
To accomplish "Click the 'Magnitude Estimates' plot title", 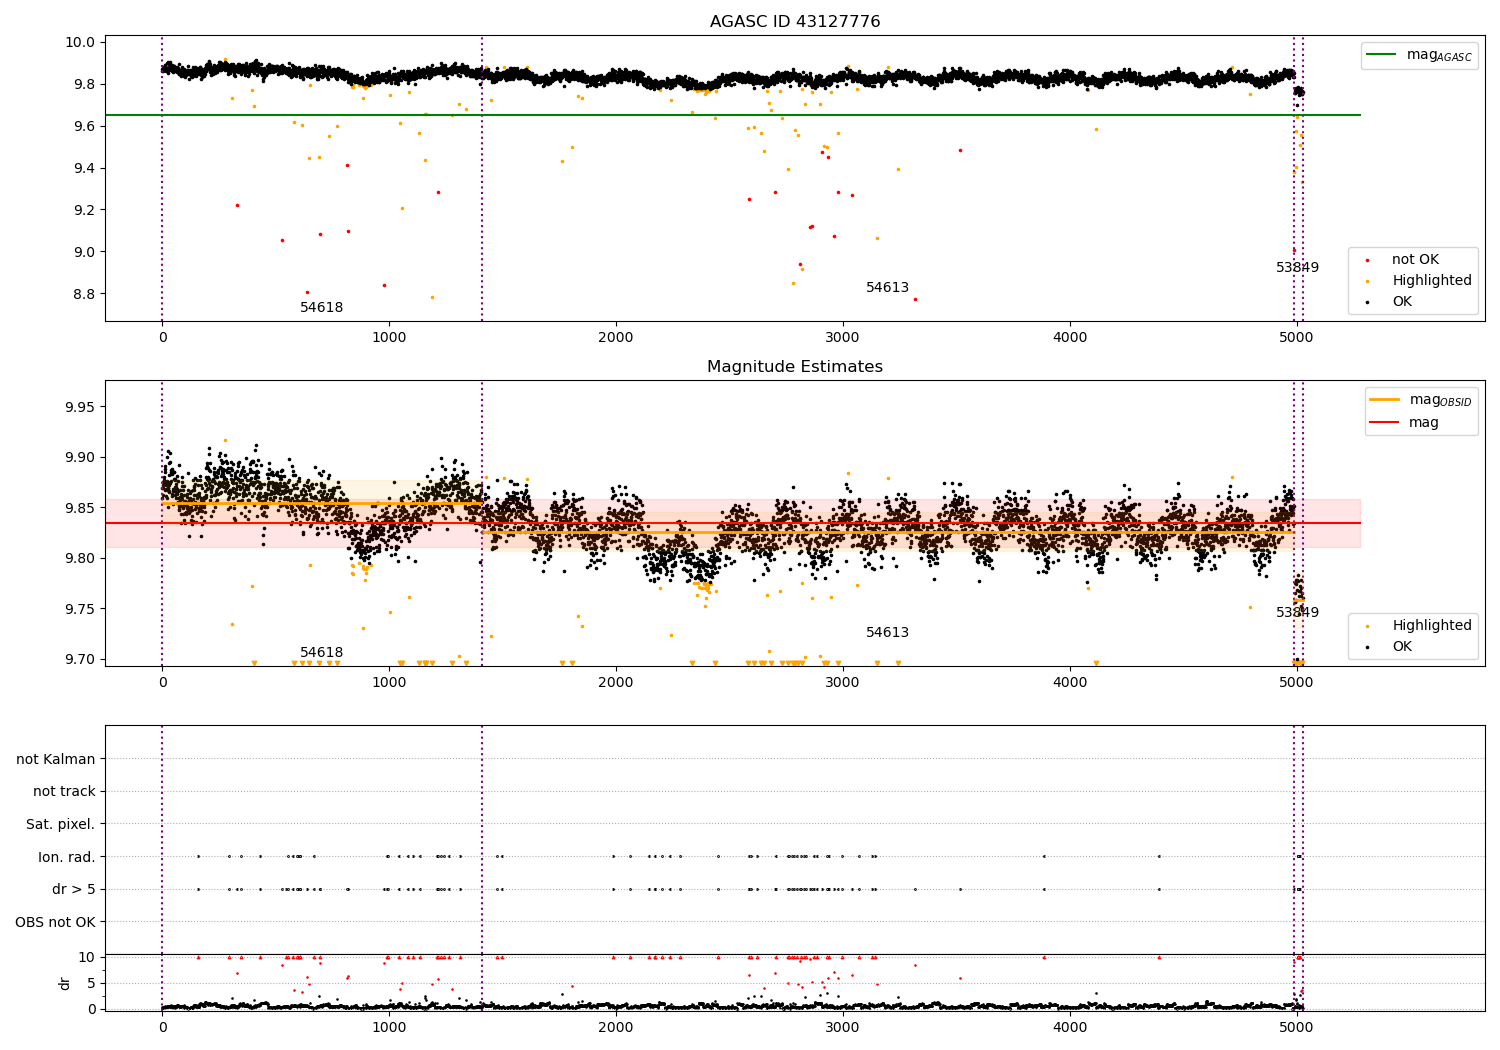I will [x=795, y=367].
